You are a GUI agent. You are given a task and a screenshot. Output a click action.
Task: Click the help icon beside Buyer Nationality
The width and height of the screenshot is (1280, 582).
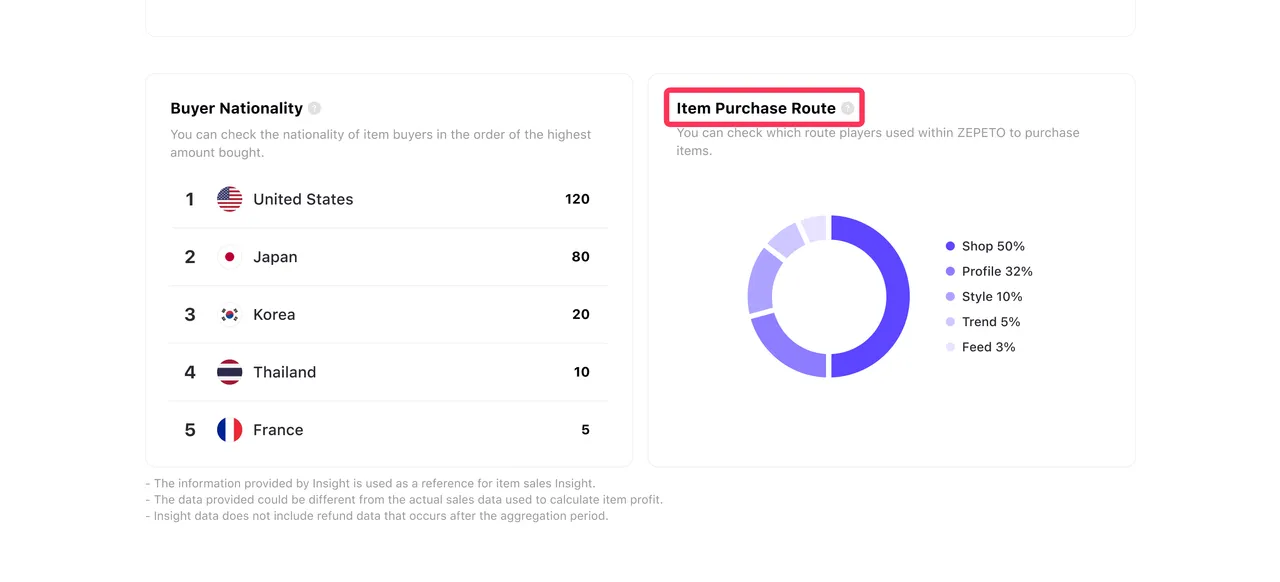[x=314, y=108]
